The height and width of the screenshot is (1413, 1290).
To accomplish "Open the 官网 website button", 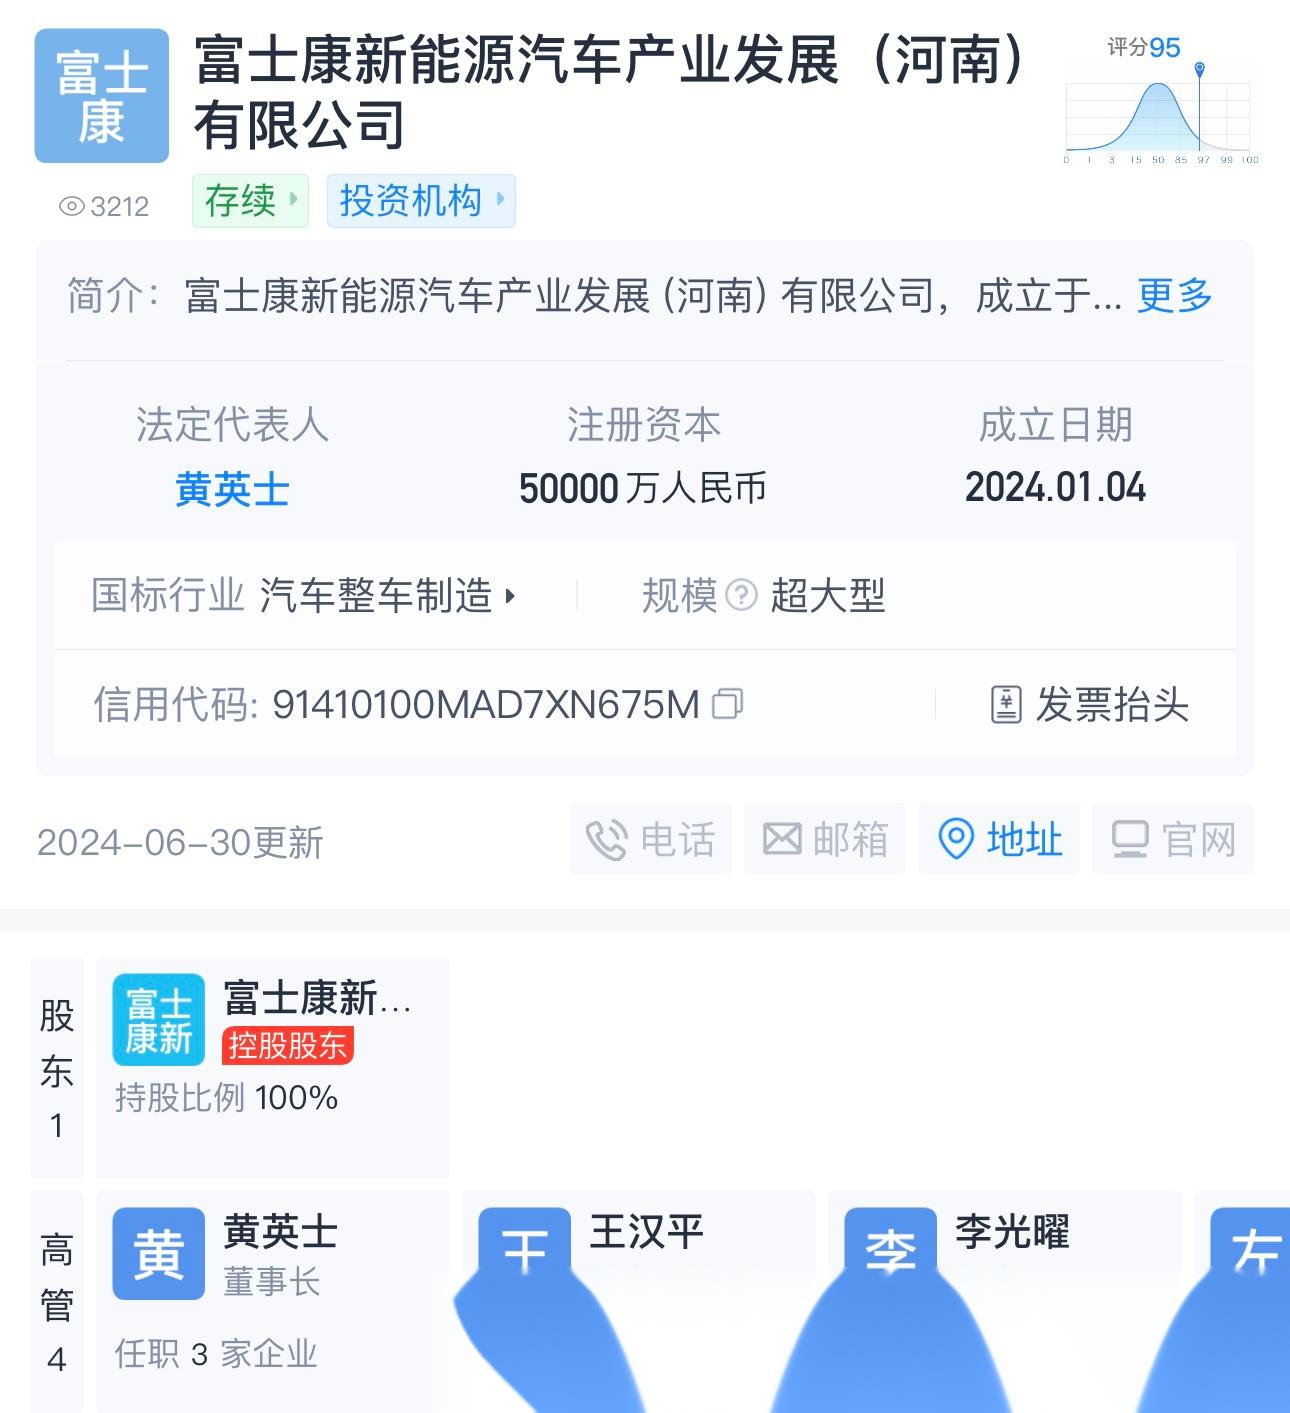I will (1173, 839).
